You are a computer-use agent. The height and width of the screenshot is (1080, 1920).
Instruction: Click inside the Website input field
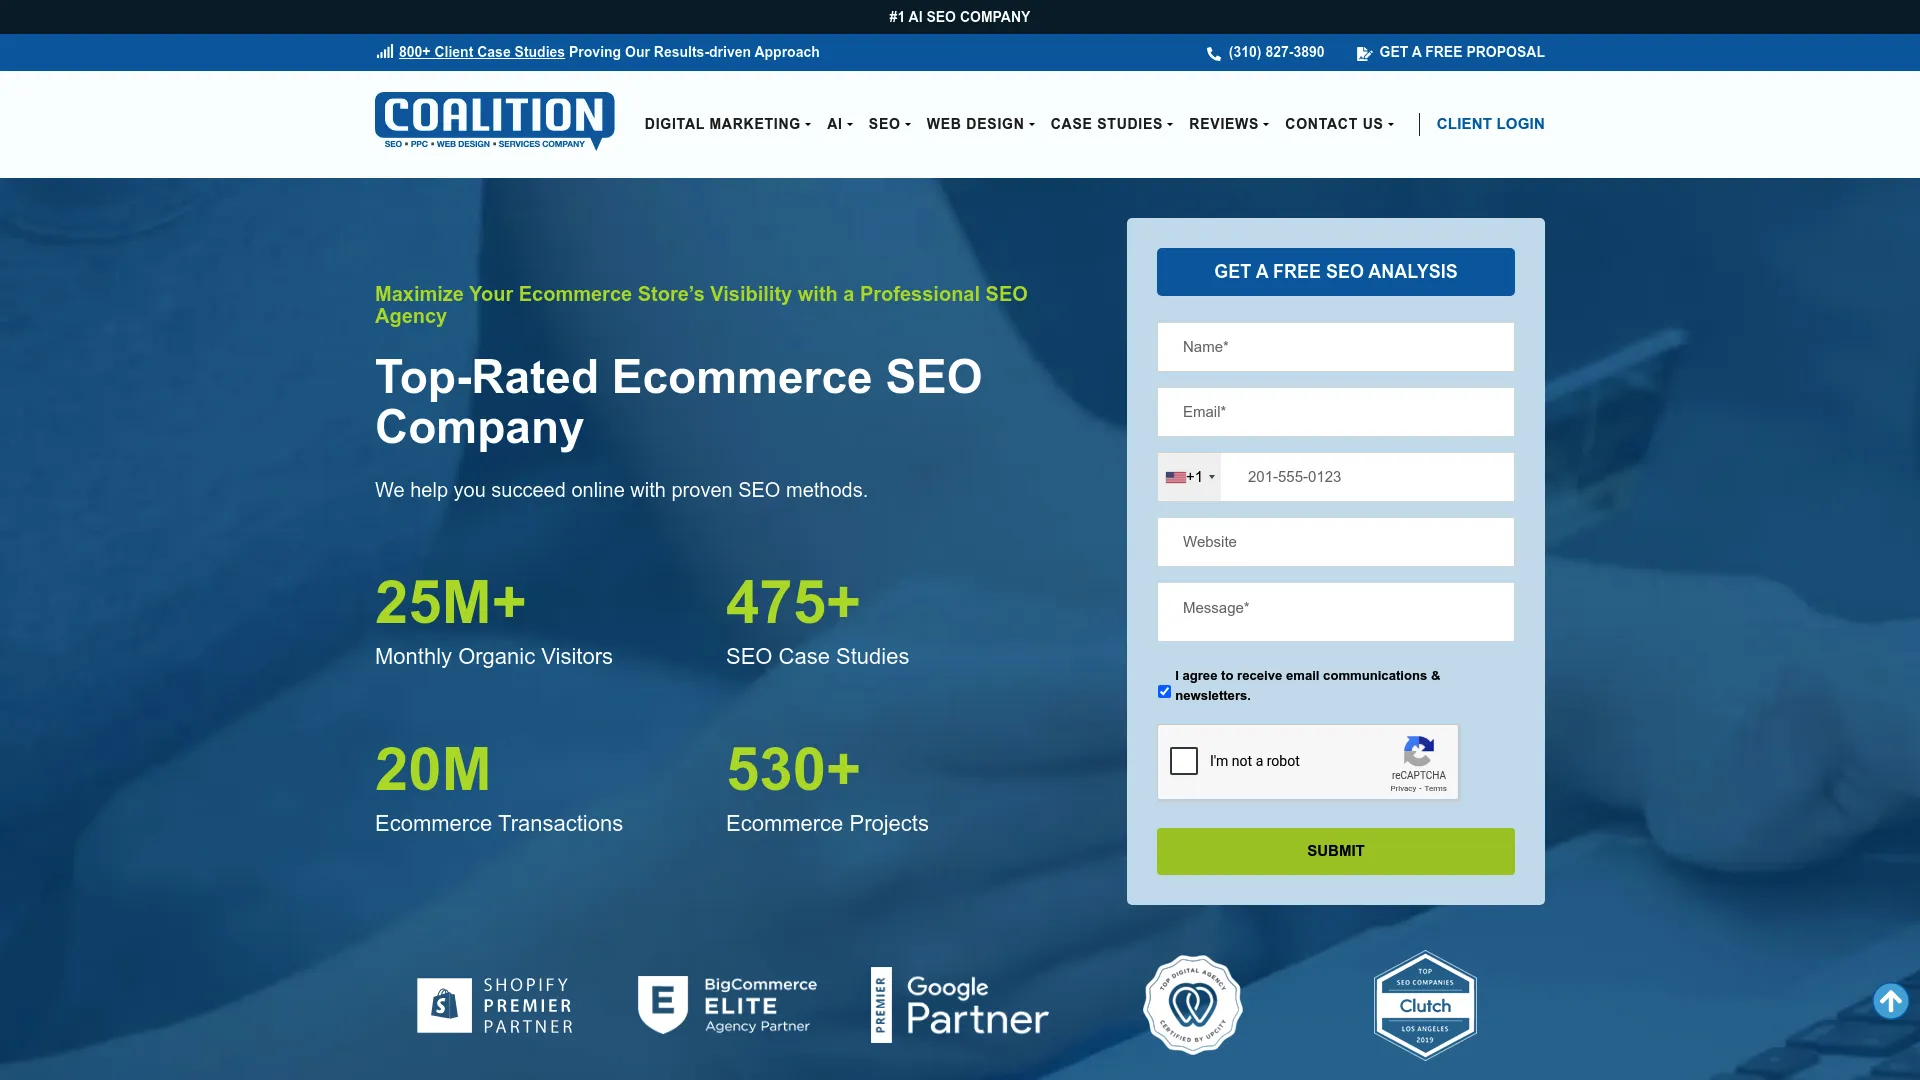(1335, 542)
